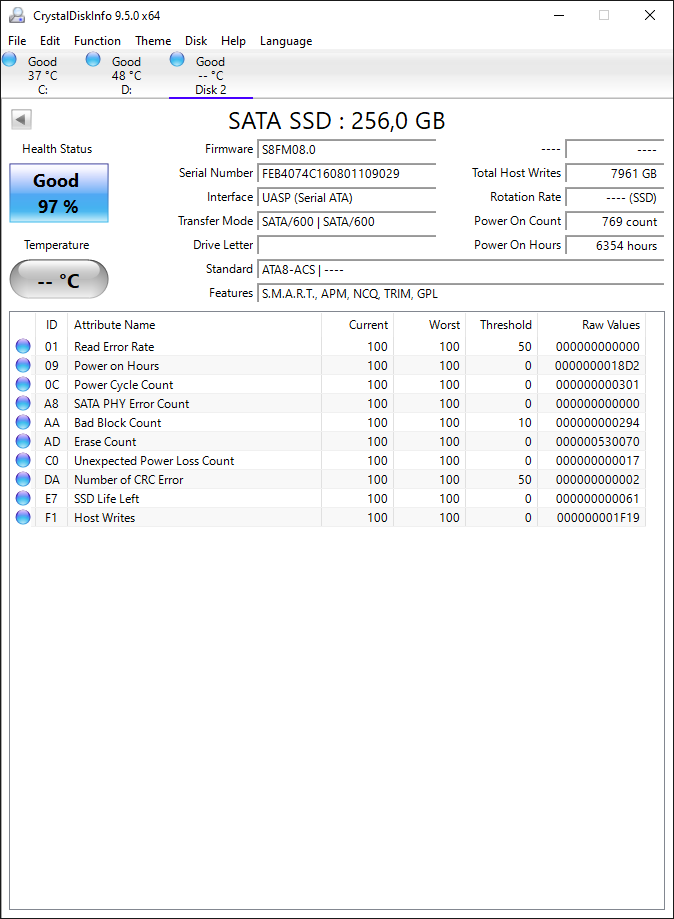Go to previous disk with left arrow
674x919 pixels.
pyautogui.click(x=21, y=120)
